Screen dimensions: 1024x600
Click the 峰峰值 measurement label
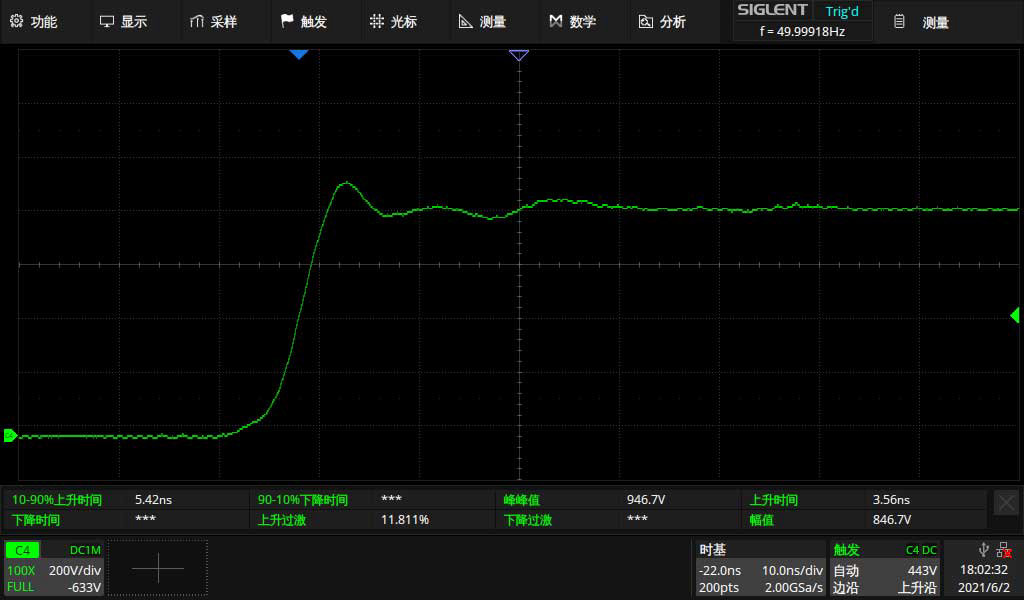521,500
